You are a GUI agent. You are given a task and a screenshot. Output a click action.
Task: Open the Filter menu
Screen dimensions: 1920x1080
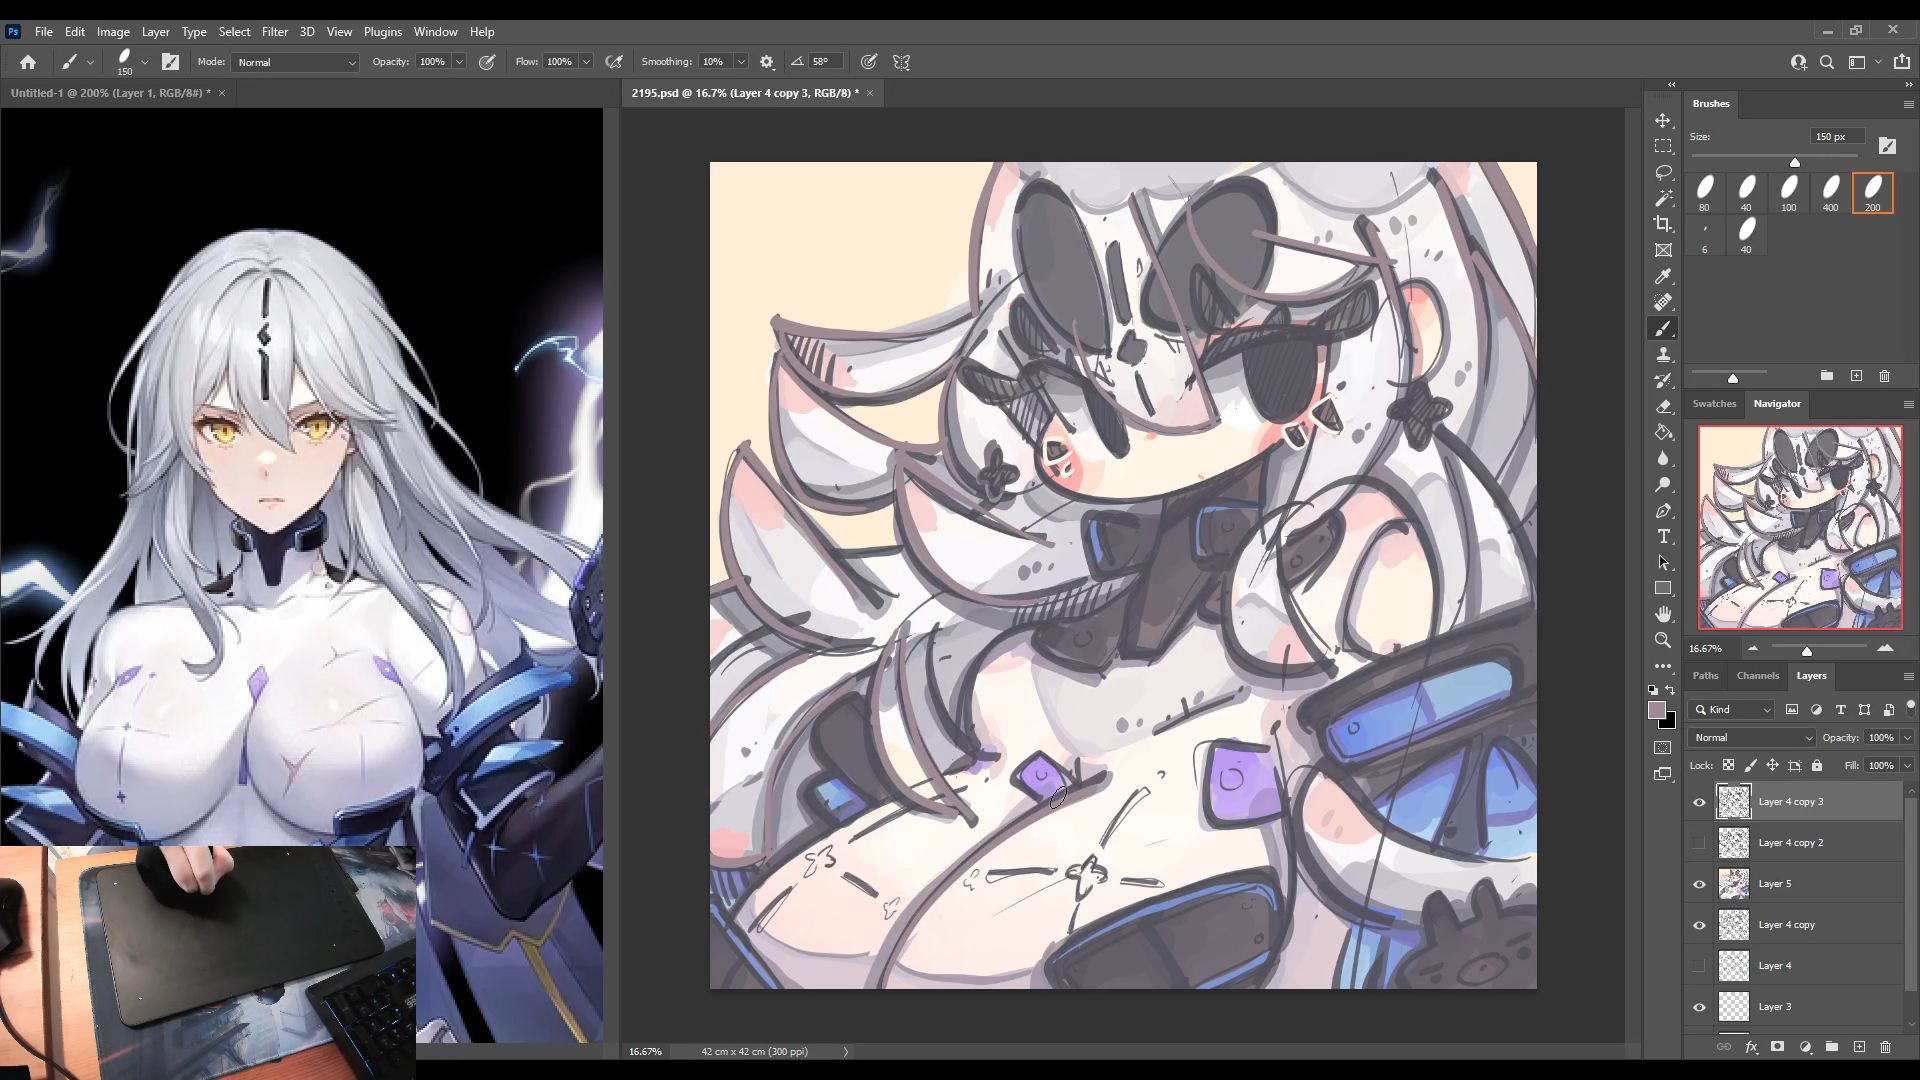[x=274, y=32]
